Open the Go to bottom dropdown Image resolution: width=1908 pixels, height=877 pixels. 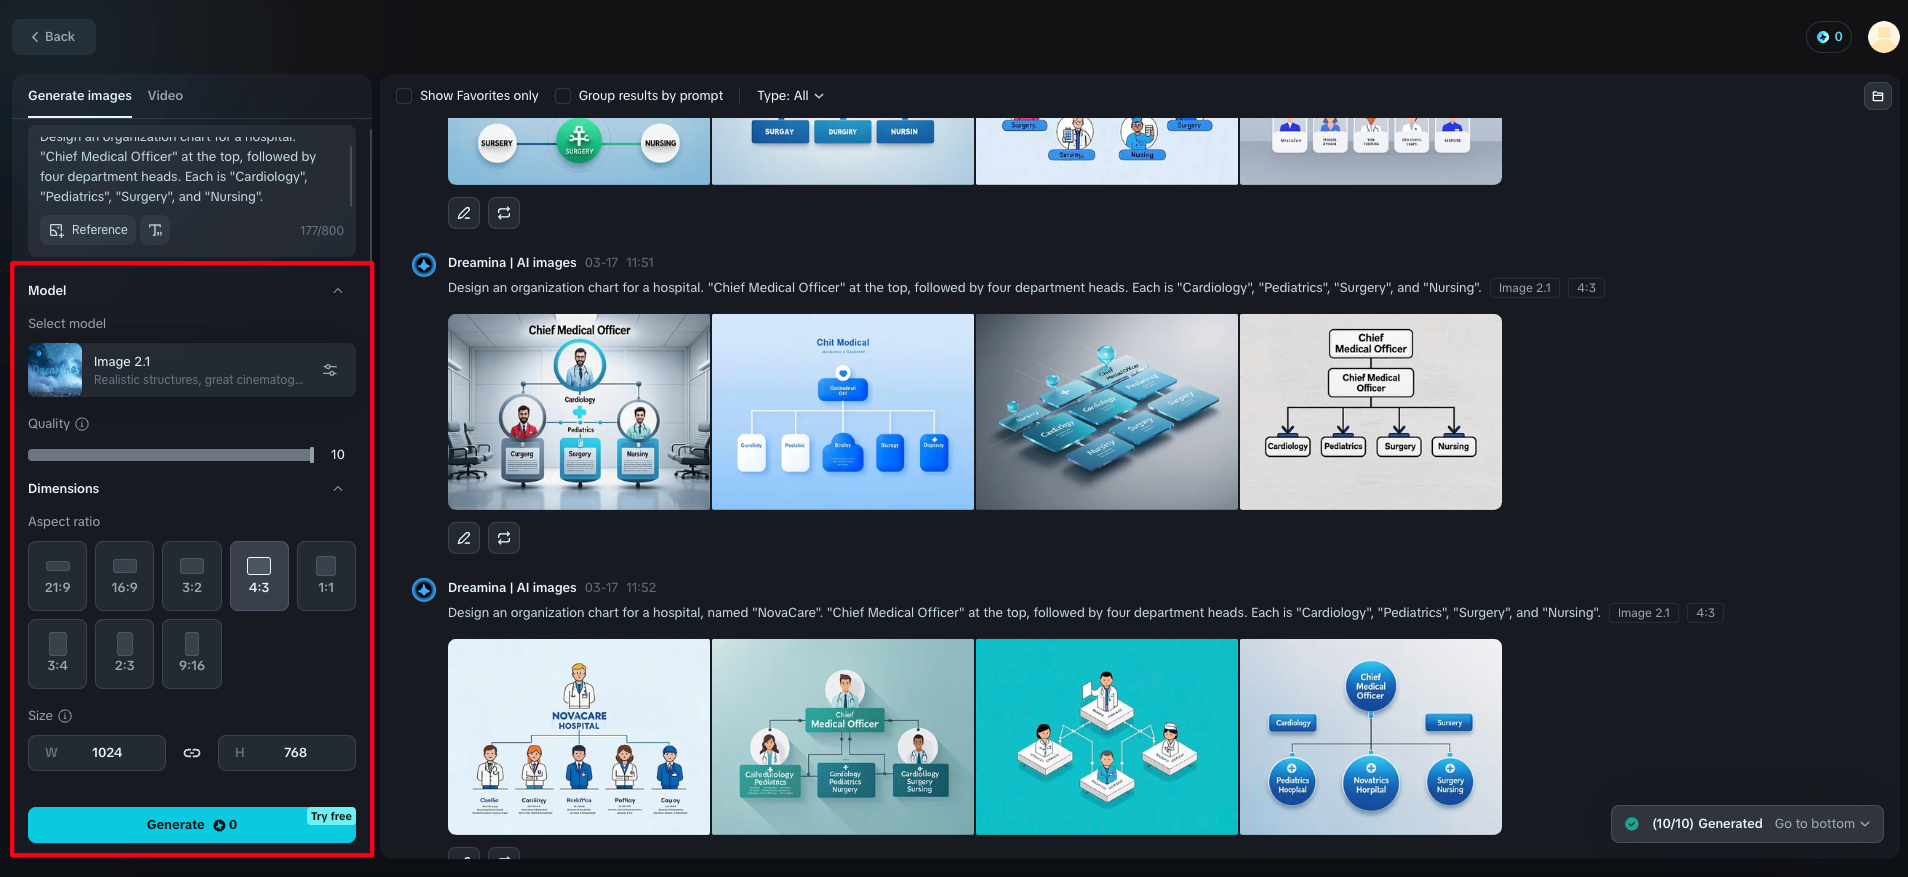[x=1822, y=824]
